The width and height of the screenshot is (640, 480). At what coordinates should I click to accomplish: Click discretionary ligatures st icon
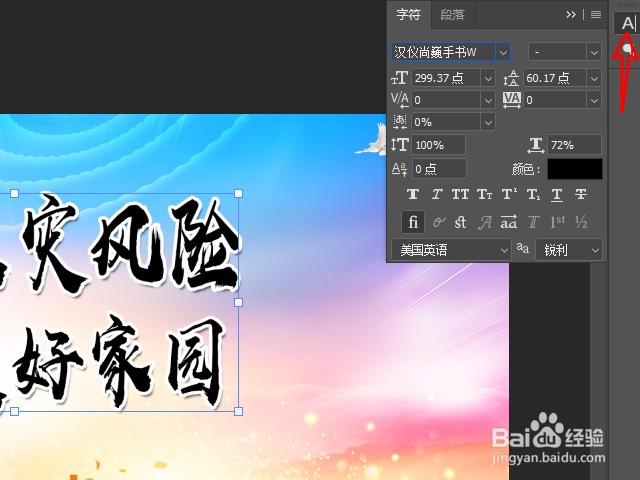pos(460,222)
